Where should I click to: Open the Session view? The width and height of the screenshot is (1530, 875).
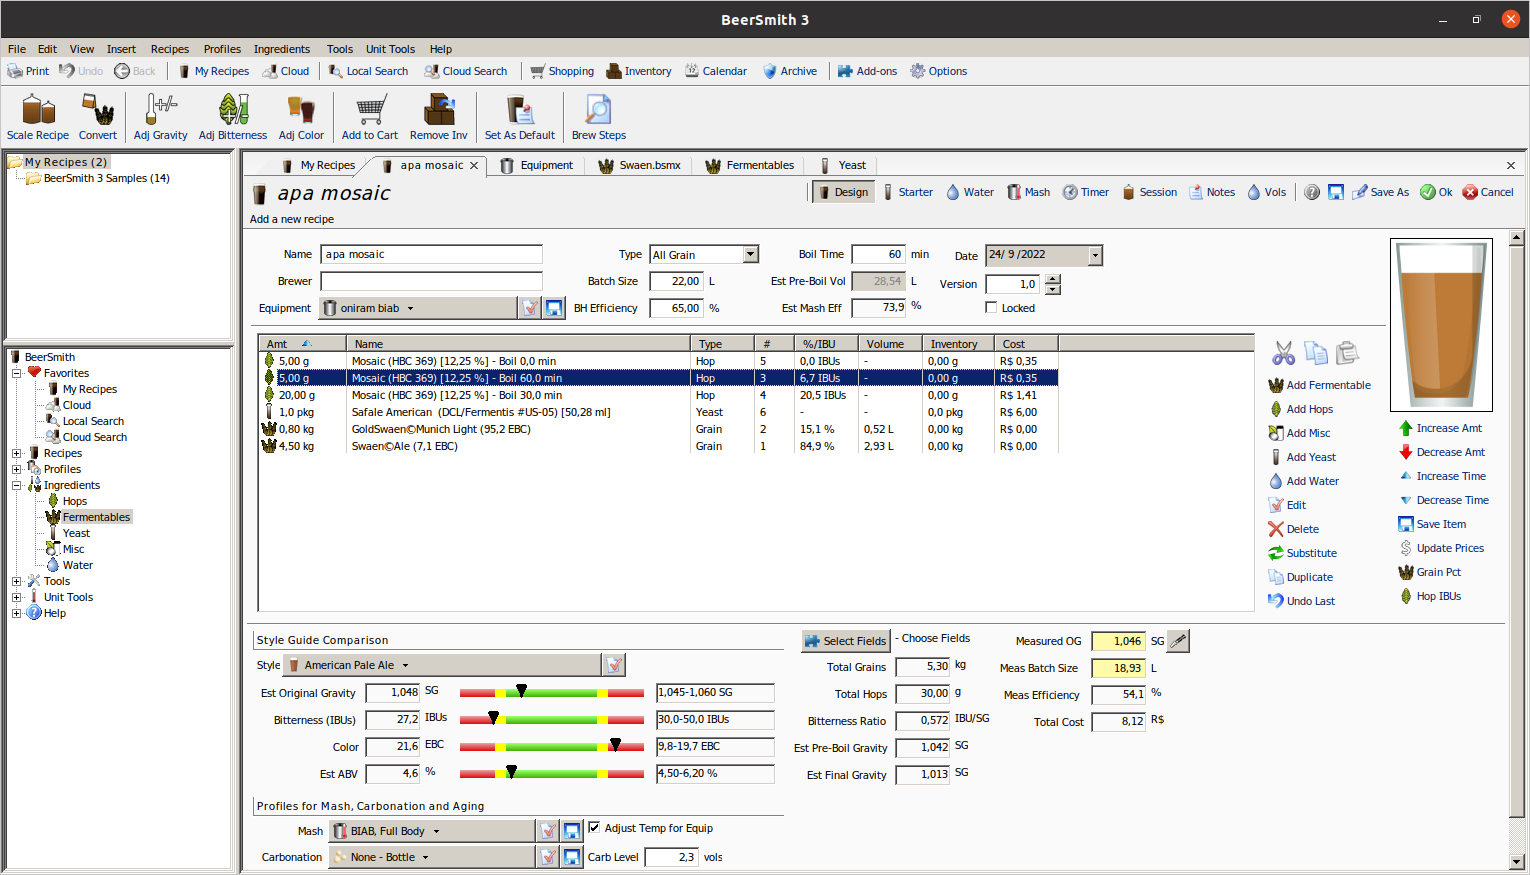[1149, 192]
